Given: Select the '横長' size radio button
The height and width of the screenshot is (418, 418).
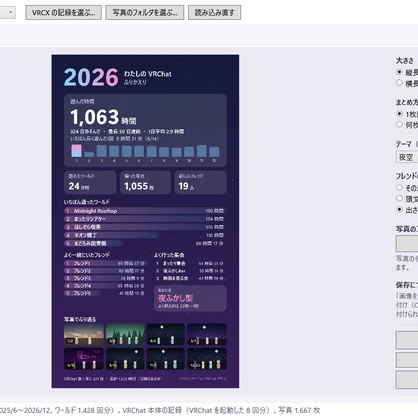Looking at the screenshot, I should pyautogui.click(x=399, y=83).
